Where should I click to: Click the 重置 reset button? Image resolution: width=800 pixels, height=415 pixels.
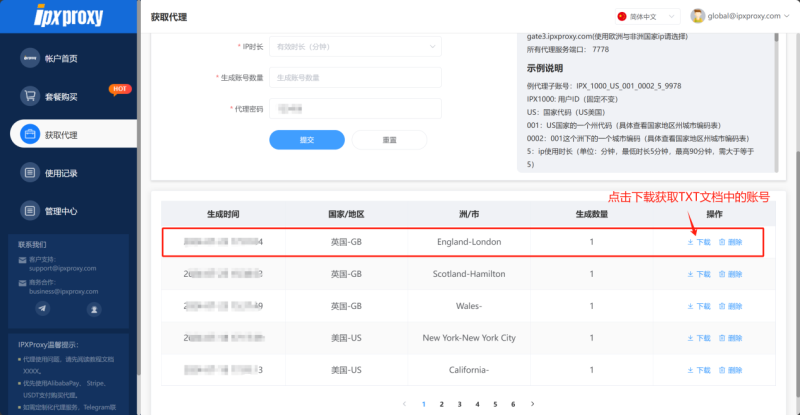pos(389,140)
